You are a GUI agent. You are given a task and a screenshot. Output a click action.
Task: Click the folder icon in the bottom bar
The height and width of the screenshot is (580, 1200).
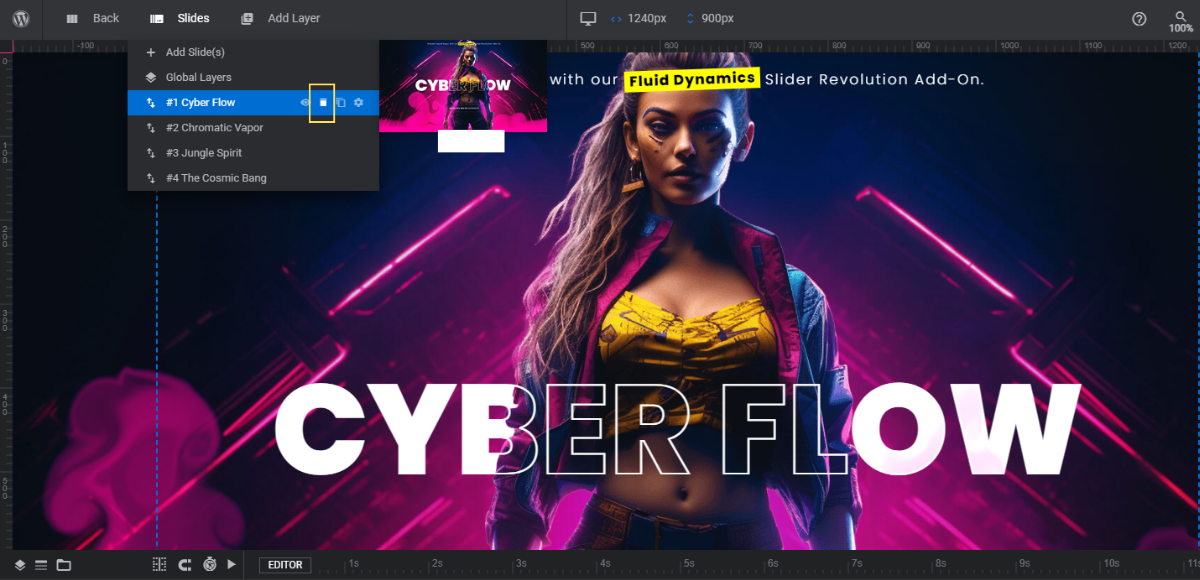point(63,565)
